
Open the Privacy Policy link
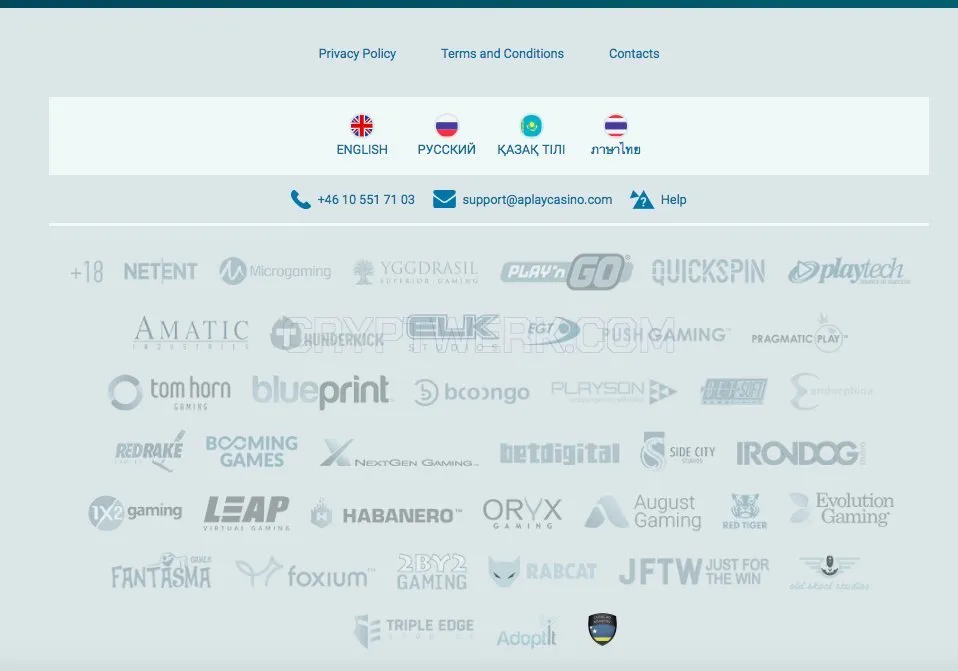click(x=357, y=54)
